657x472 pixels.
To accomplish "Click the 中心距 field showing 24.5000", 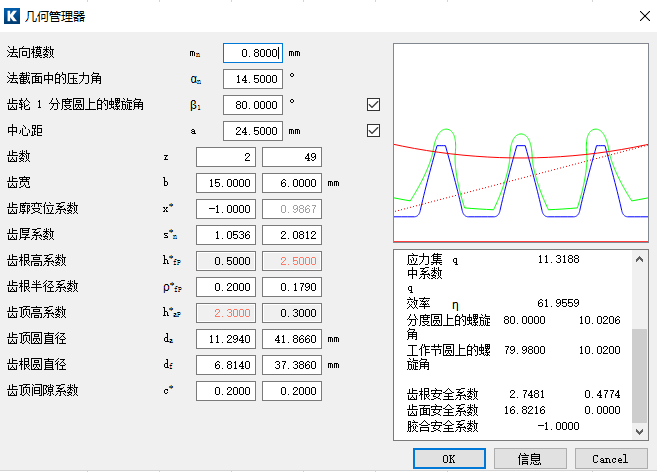I will click(253, 130).
